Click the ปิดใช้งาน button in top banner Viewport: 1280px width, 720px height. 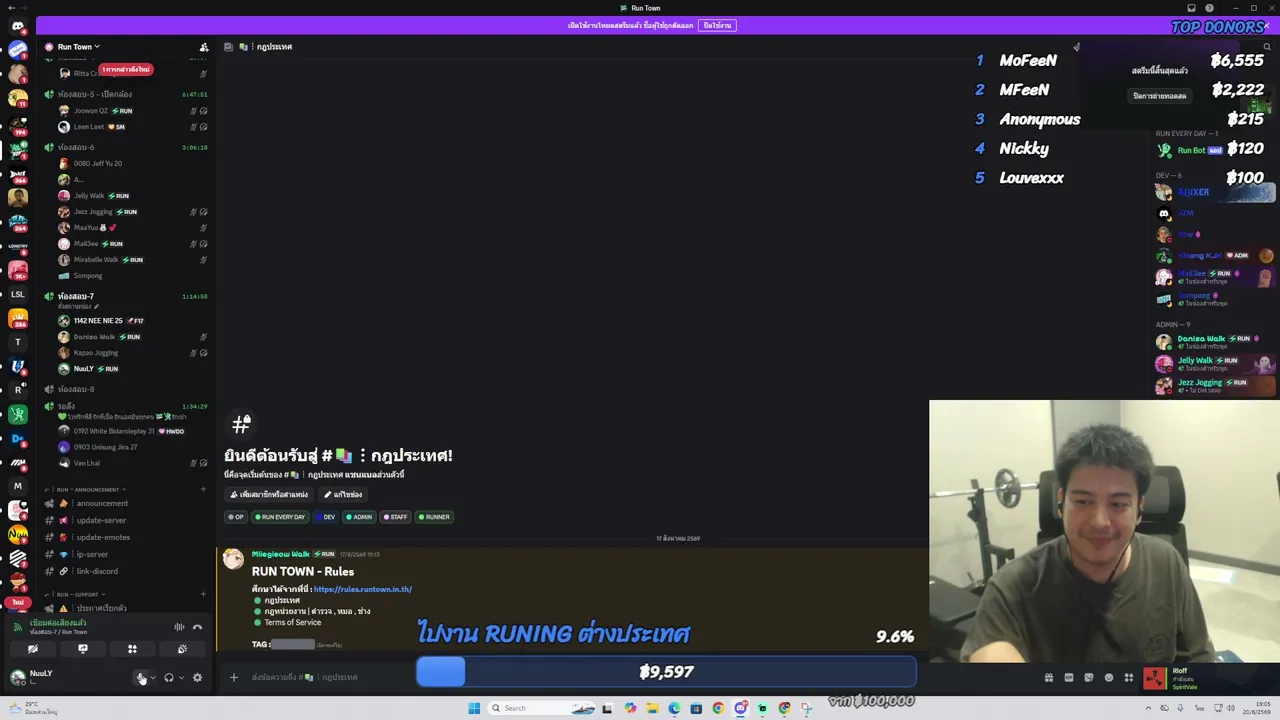717,25
